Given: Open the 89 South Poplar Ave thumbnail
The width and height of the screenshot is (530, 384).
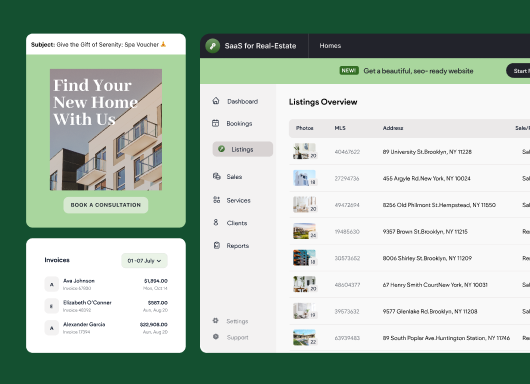Looking at the screenshot, I should (x=305, y=337).
